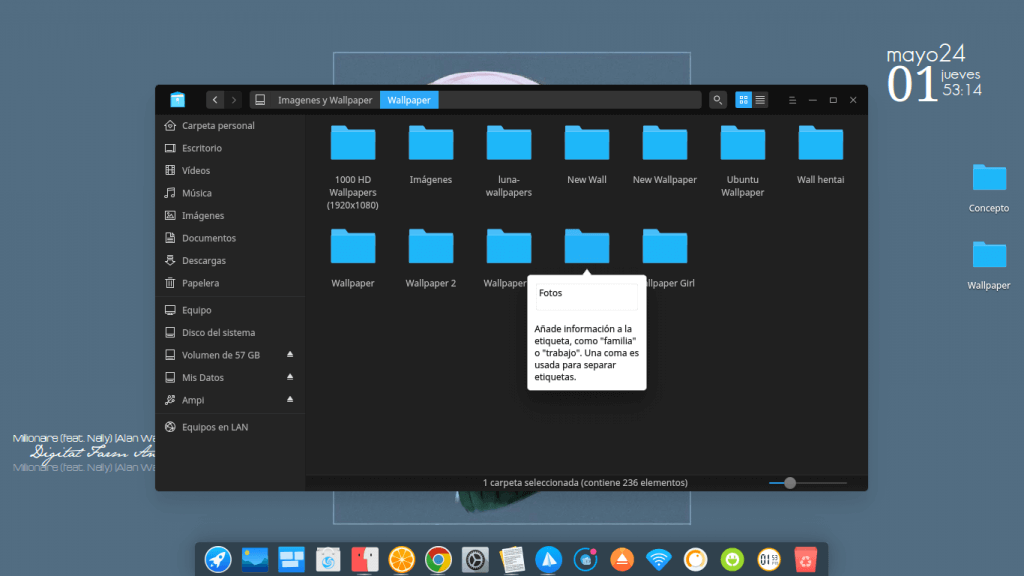Launch Google Chrome from the dock
1024x576 pixels.
click(436, 560)
